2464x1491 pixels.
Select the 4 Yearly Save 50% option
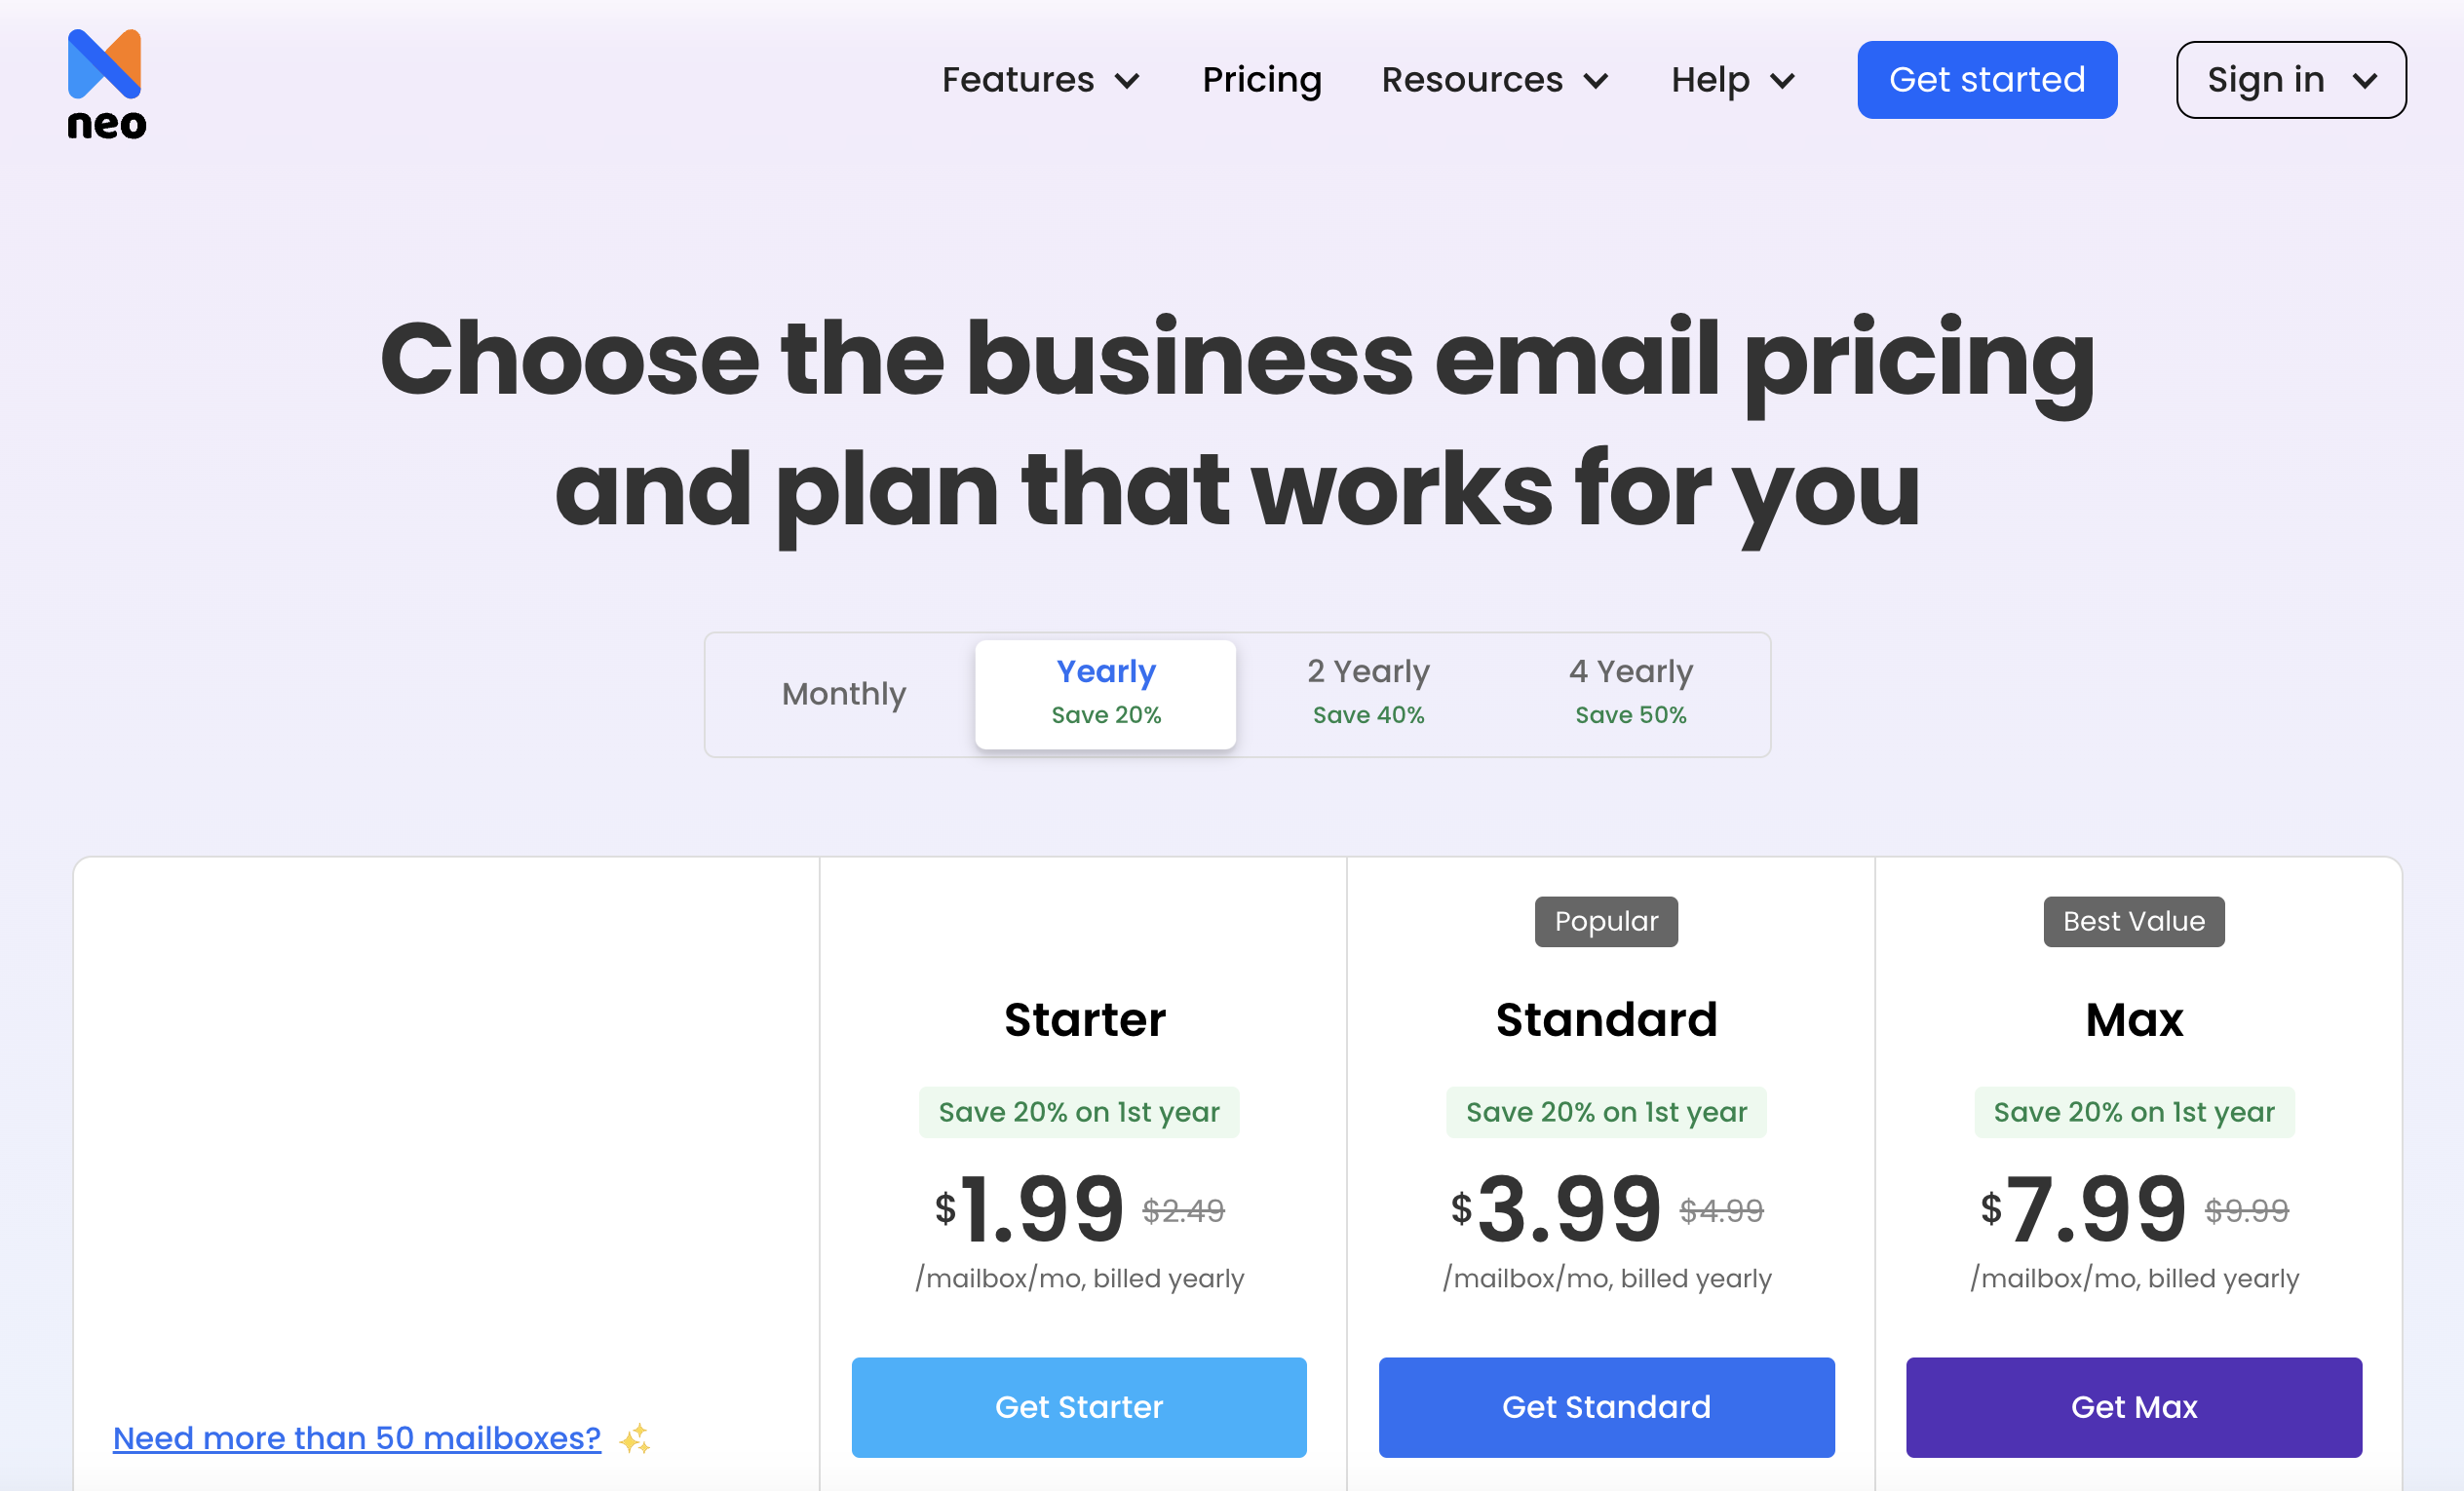[x=1632, y=692]
